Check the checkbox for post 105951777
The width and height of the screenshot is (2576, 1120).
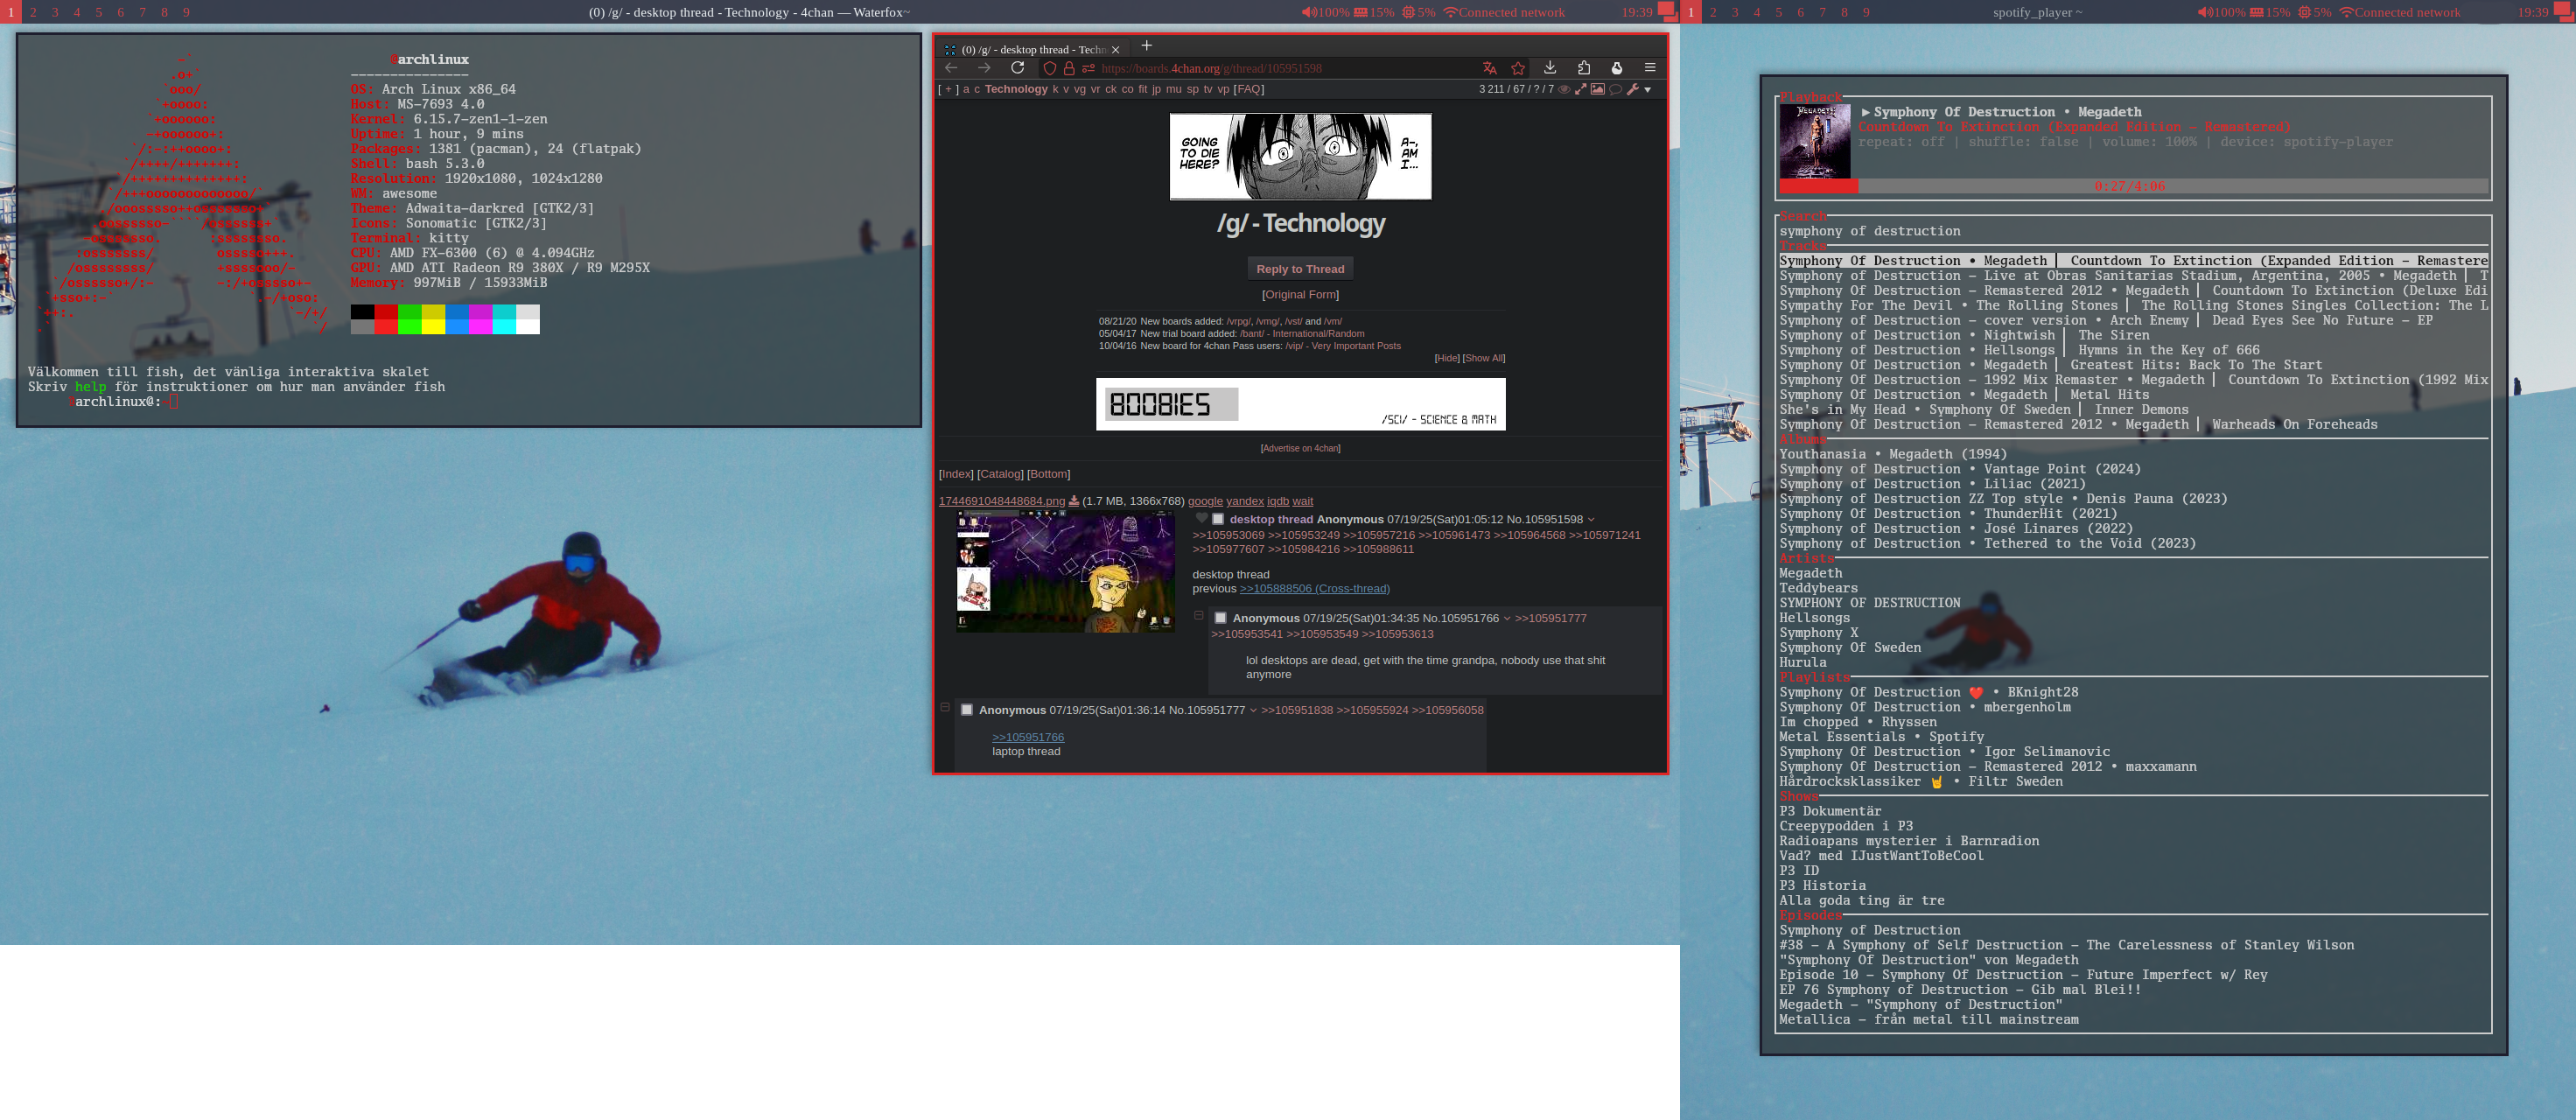click(966, 710)
